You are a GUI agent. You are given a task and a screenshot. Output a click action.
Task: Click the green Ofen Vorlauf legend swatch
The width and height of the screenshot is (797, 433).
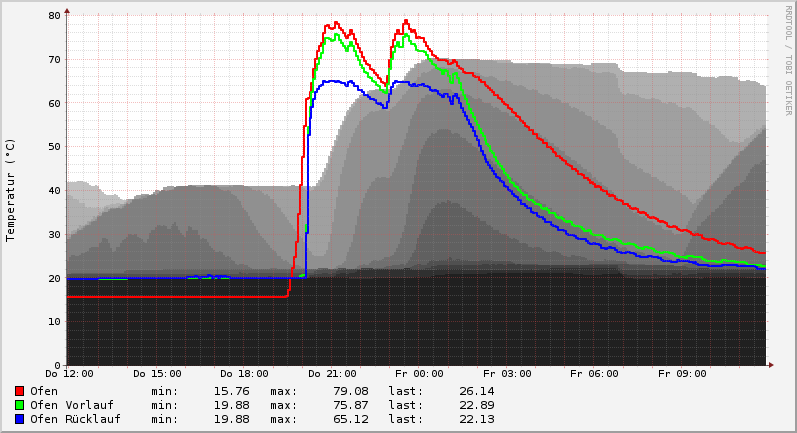tap(19, 405)
